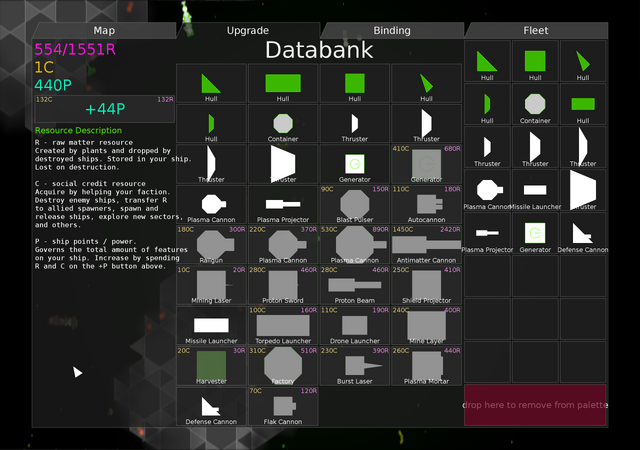Pick Defense Cannon in the right palette
Screen dimensions: 640x450
point(583,234)
